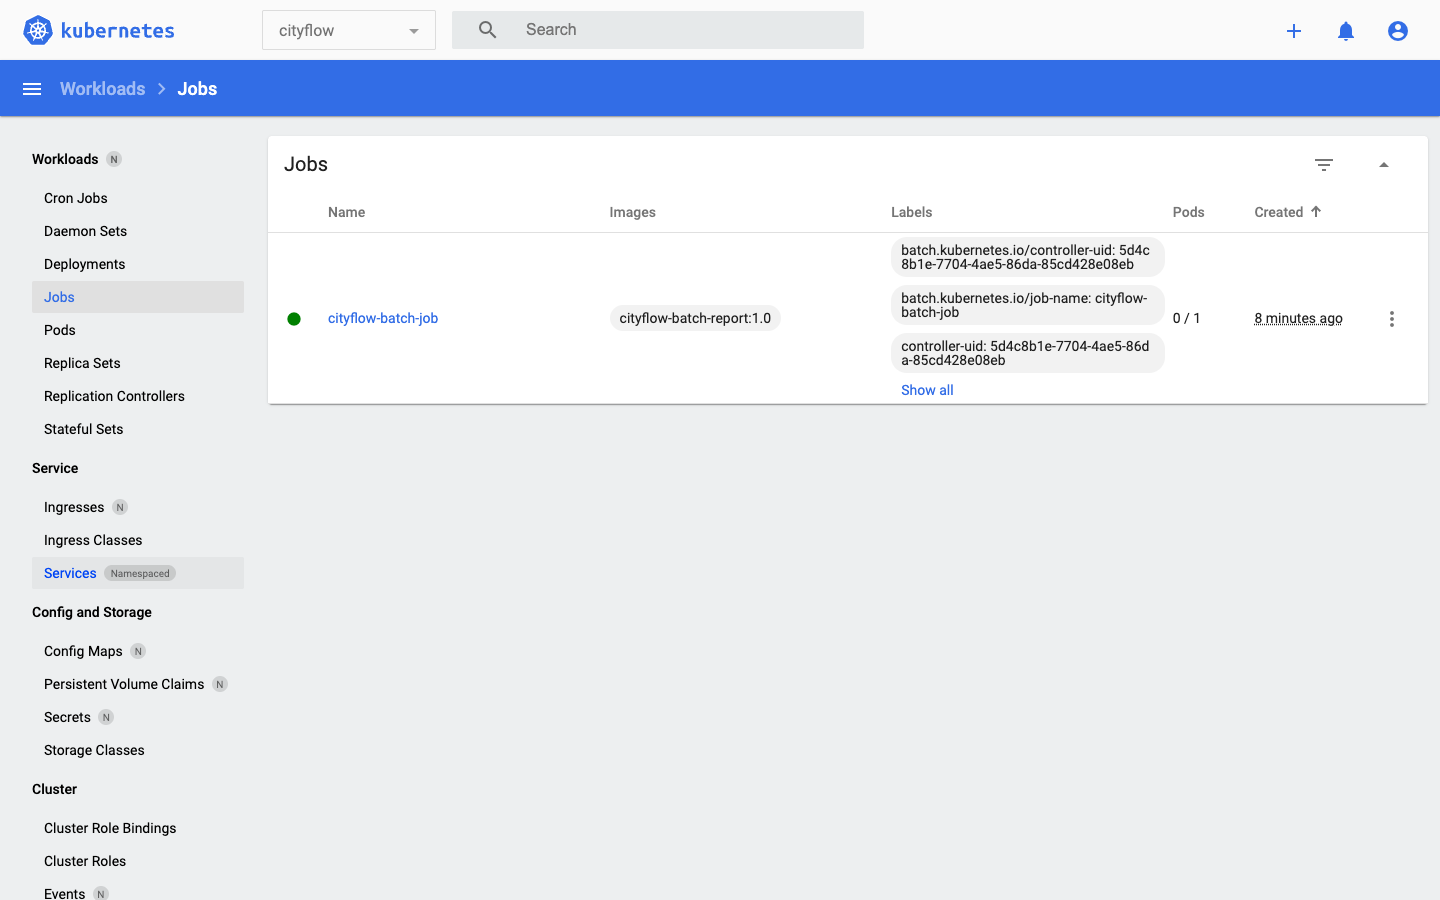1440x900 pixels.
Task: Open Pods in sidebar
Action: pyautogui.click(x=138, y=330)
